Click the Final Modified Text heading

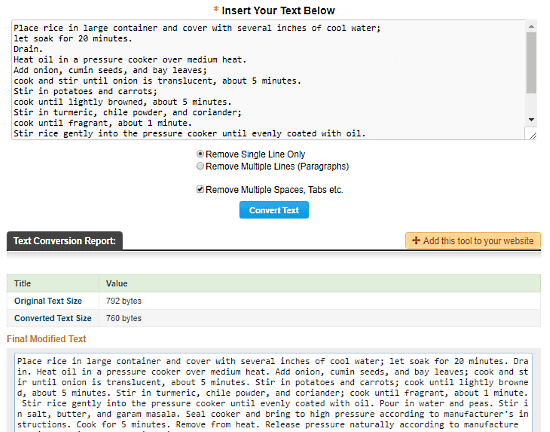[46, 339]
